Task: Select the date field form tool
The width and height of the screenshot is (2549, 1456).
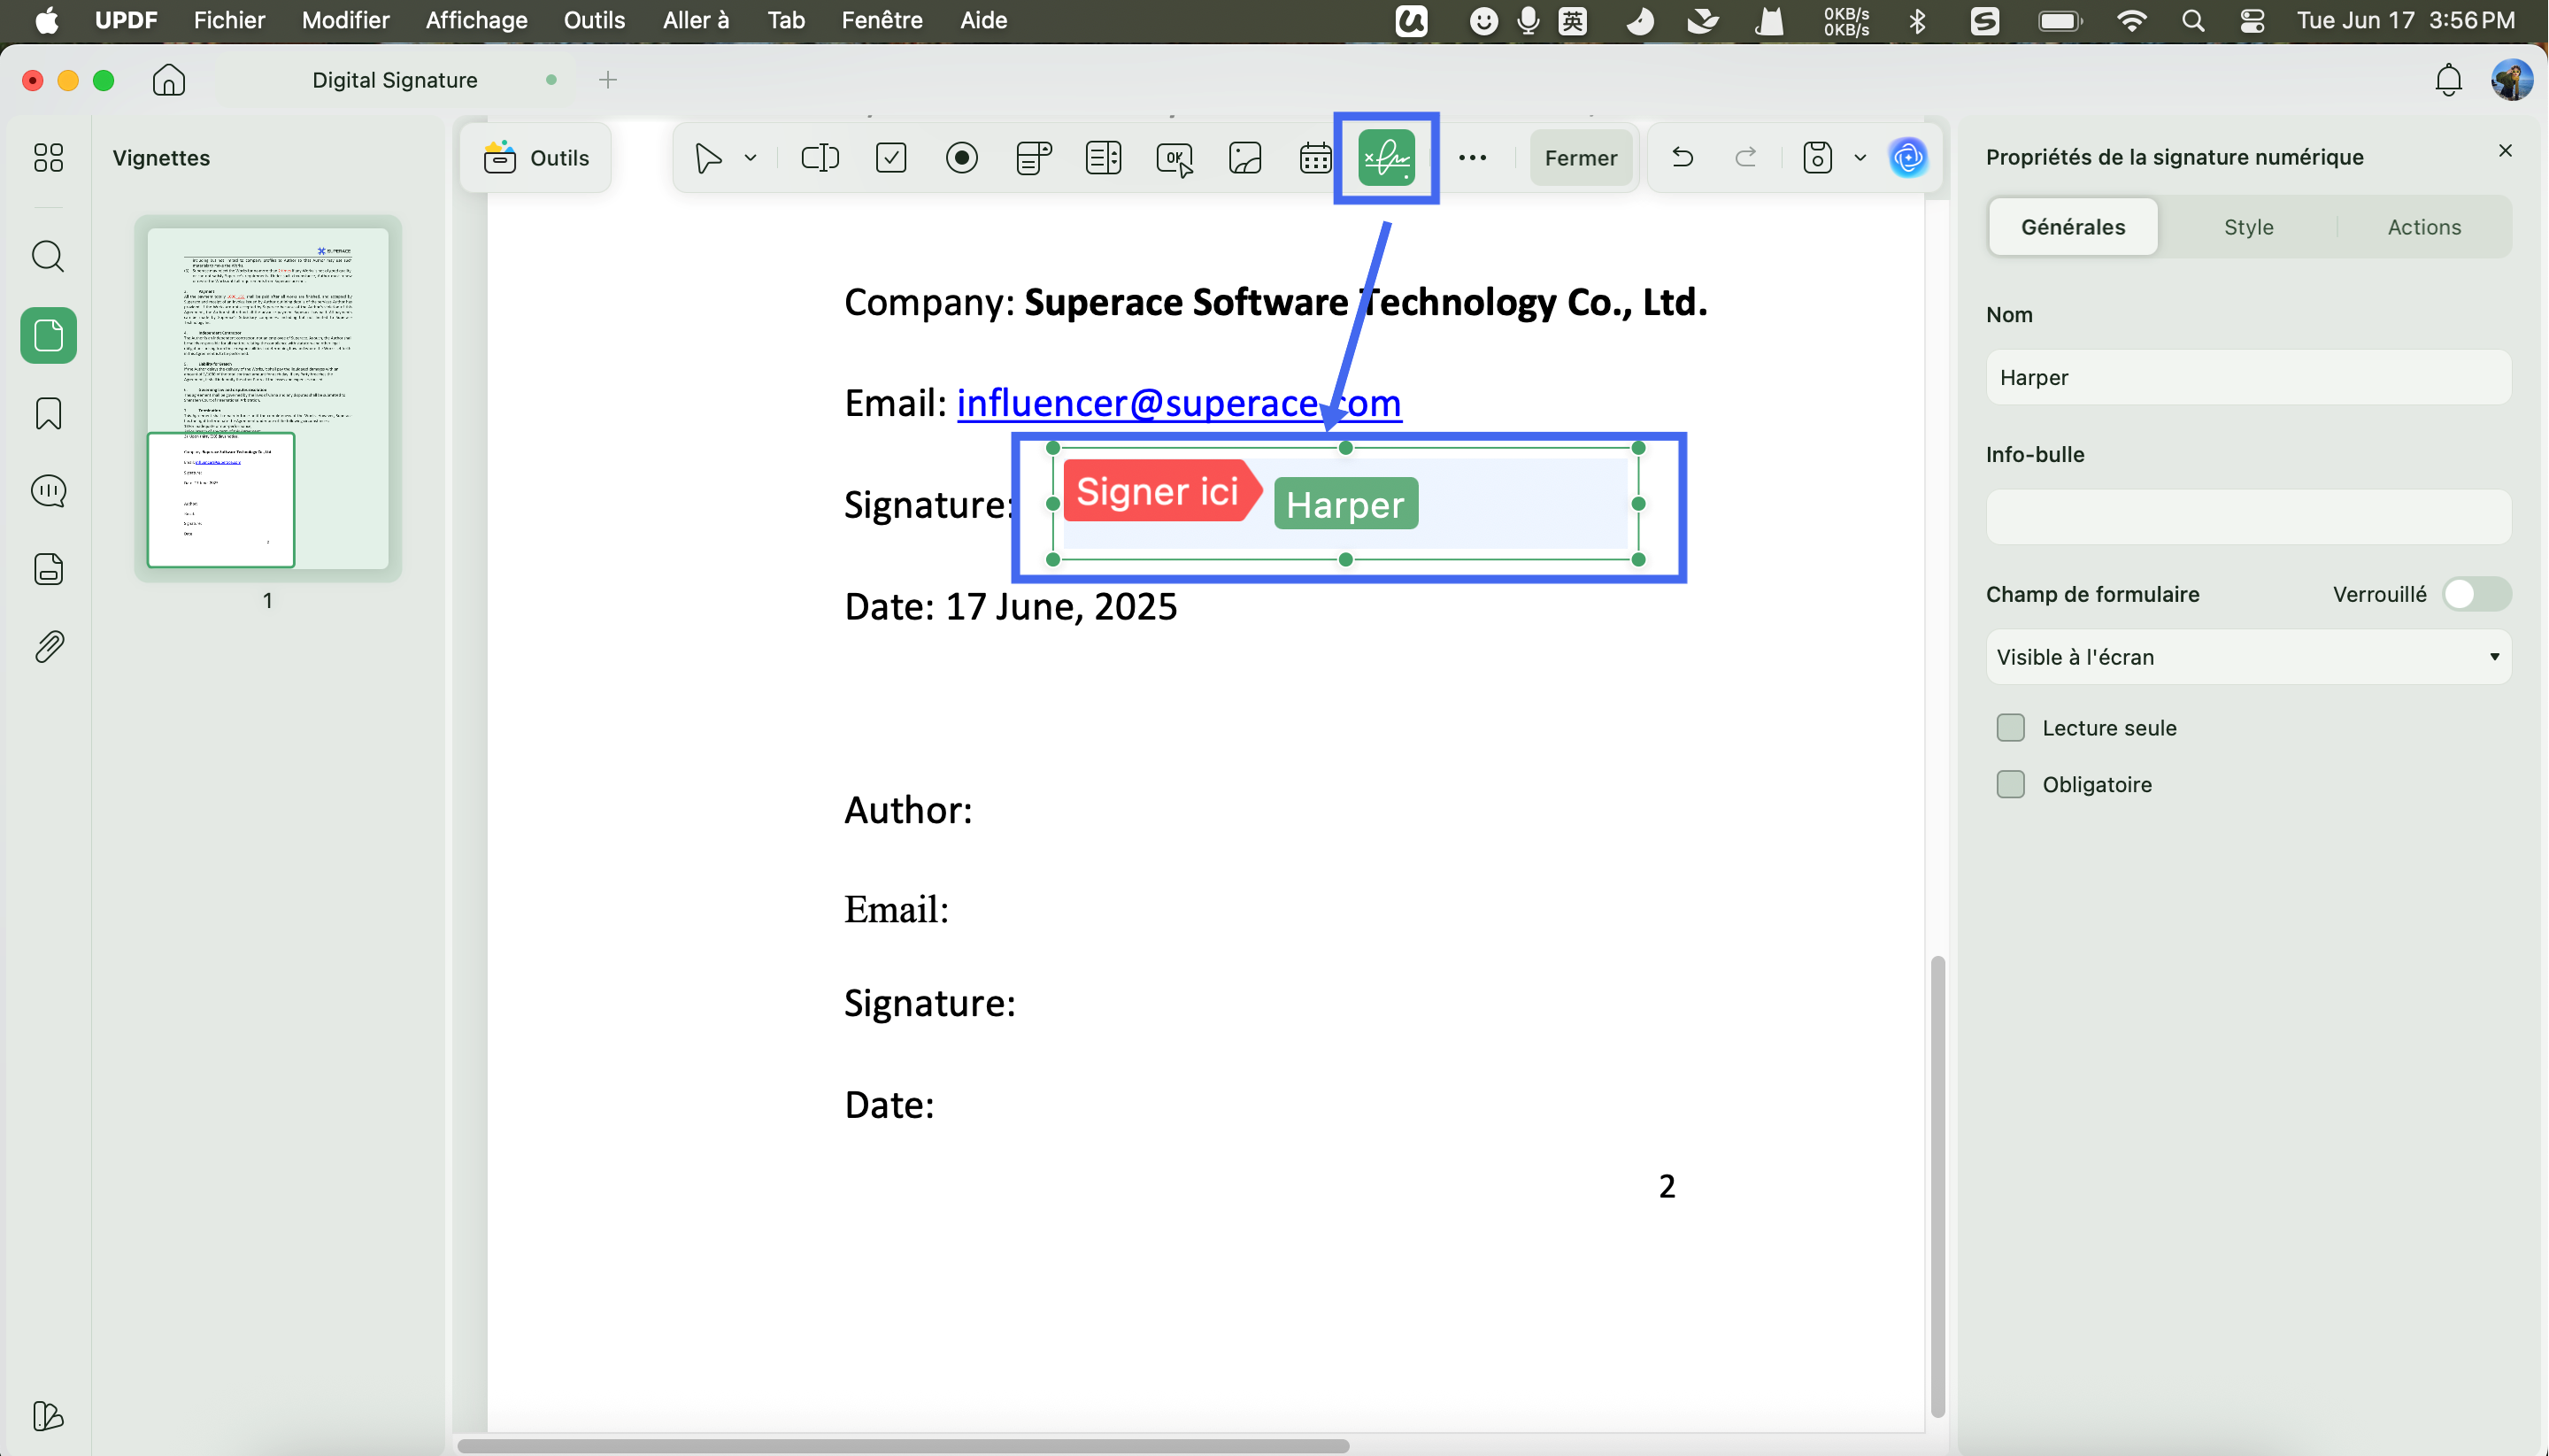Action: (1315, 158)
